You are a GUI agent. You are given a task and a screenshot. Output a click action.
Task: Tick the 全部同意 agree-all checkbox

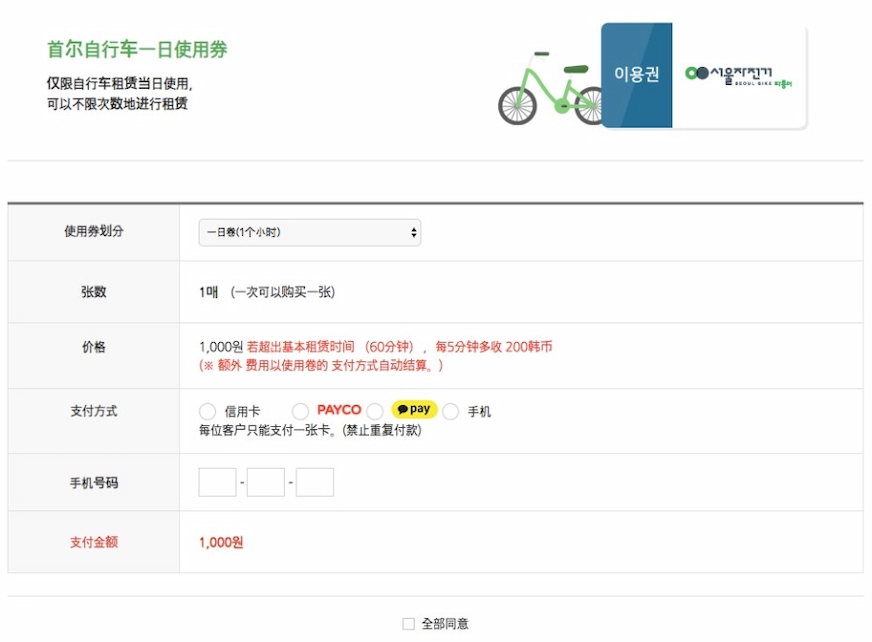coord(409,624)
